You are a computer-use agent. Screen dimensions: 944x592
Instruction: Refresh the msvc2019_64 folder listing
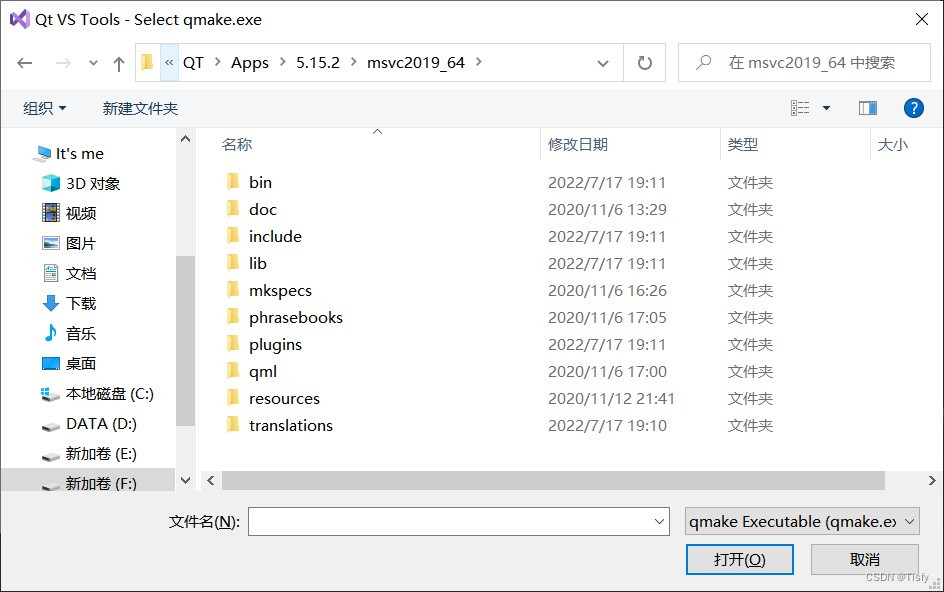pyautogui.click(x=644, y=63)
